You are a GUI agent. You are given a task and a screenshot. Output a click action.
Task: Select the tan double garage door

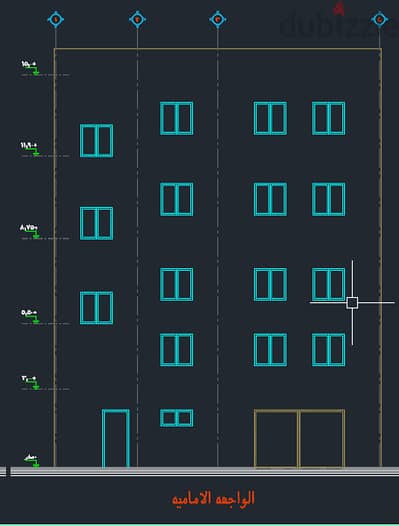pos(299,438)
